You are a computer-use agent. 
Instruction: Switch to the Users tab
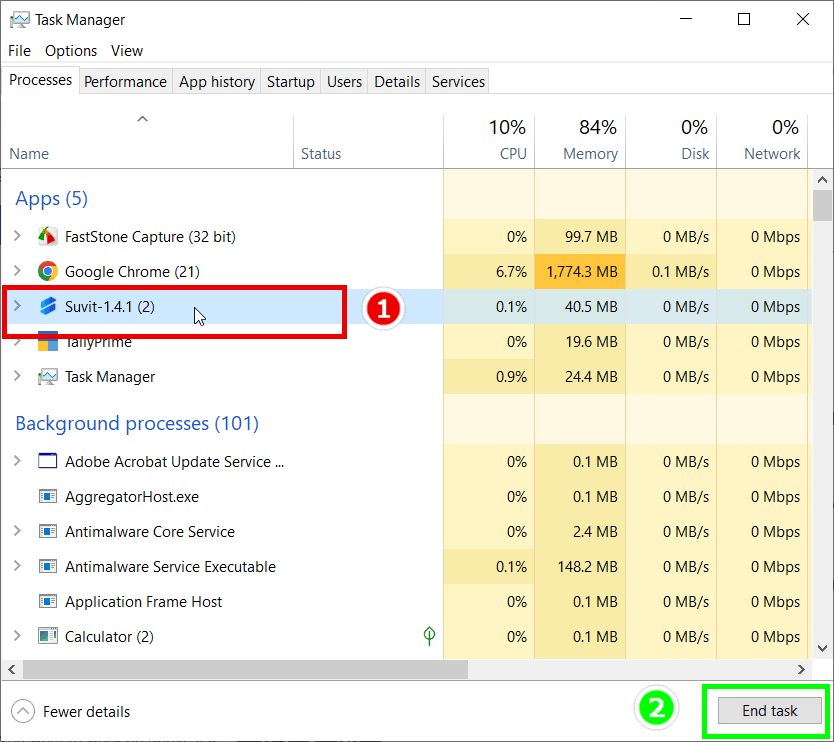click(344, 81)
